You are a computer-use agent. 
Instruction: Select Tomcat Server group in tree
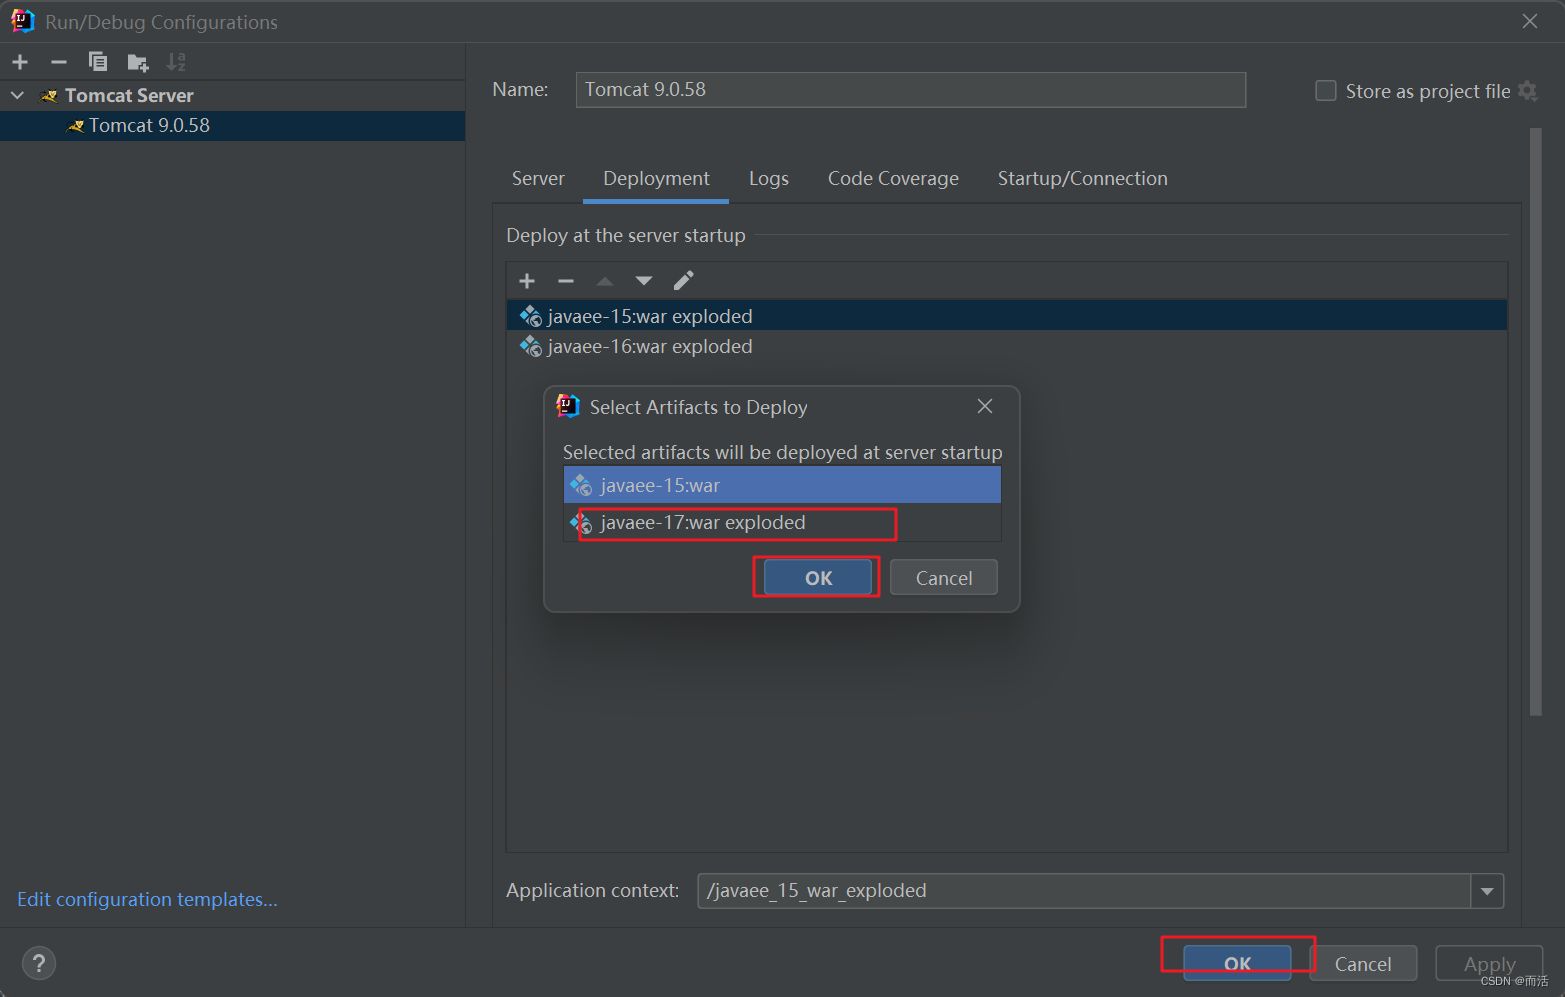click(129, 95)
